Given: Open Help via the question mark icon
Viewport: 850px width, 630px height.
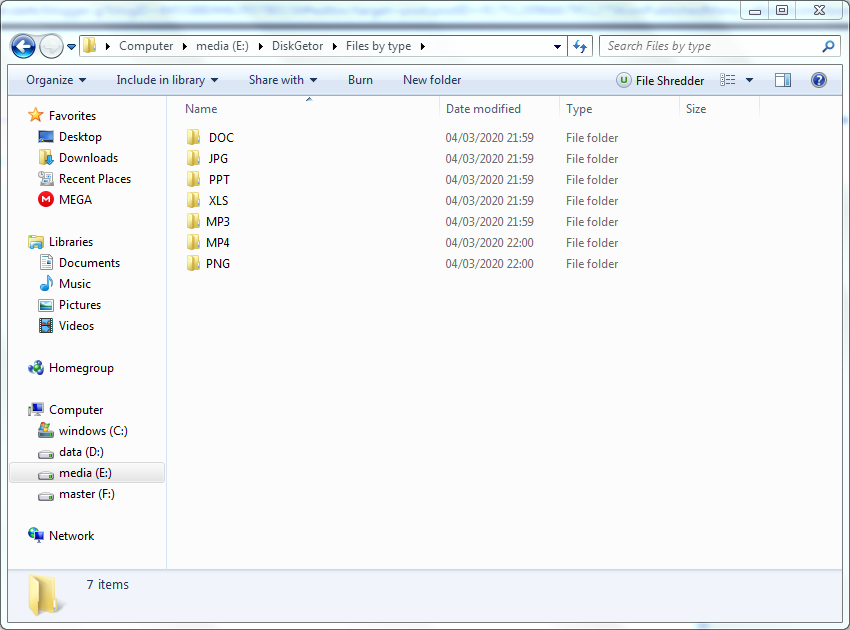Looking at the screenshot, I should pos(818,79).
